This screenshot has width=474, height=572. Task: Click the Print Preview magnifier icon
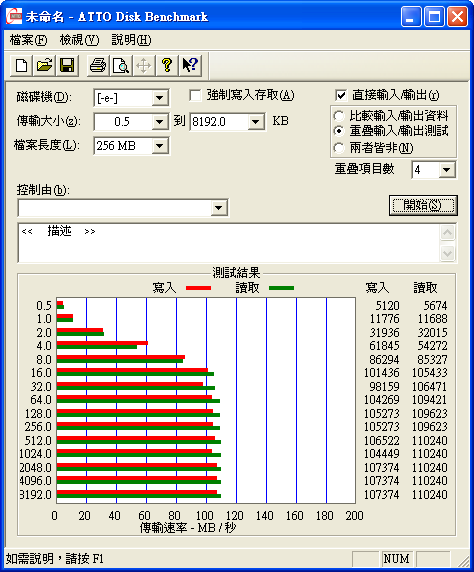point(120,66)
